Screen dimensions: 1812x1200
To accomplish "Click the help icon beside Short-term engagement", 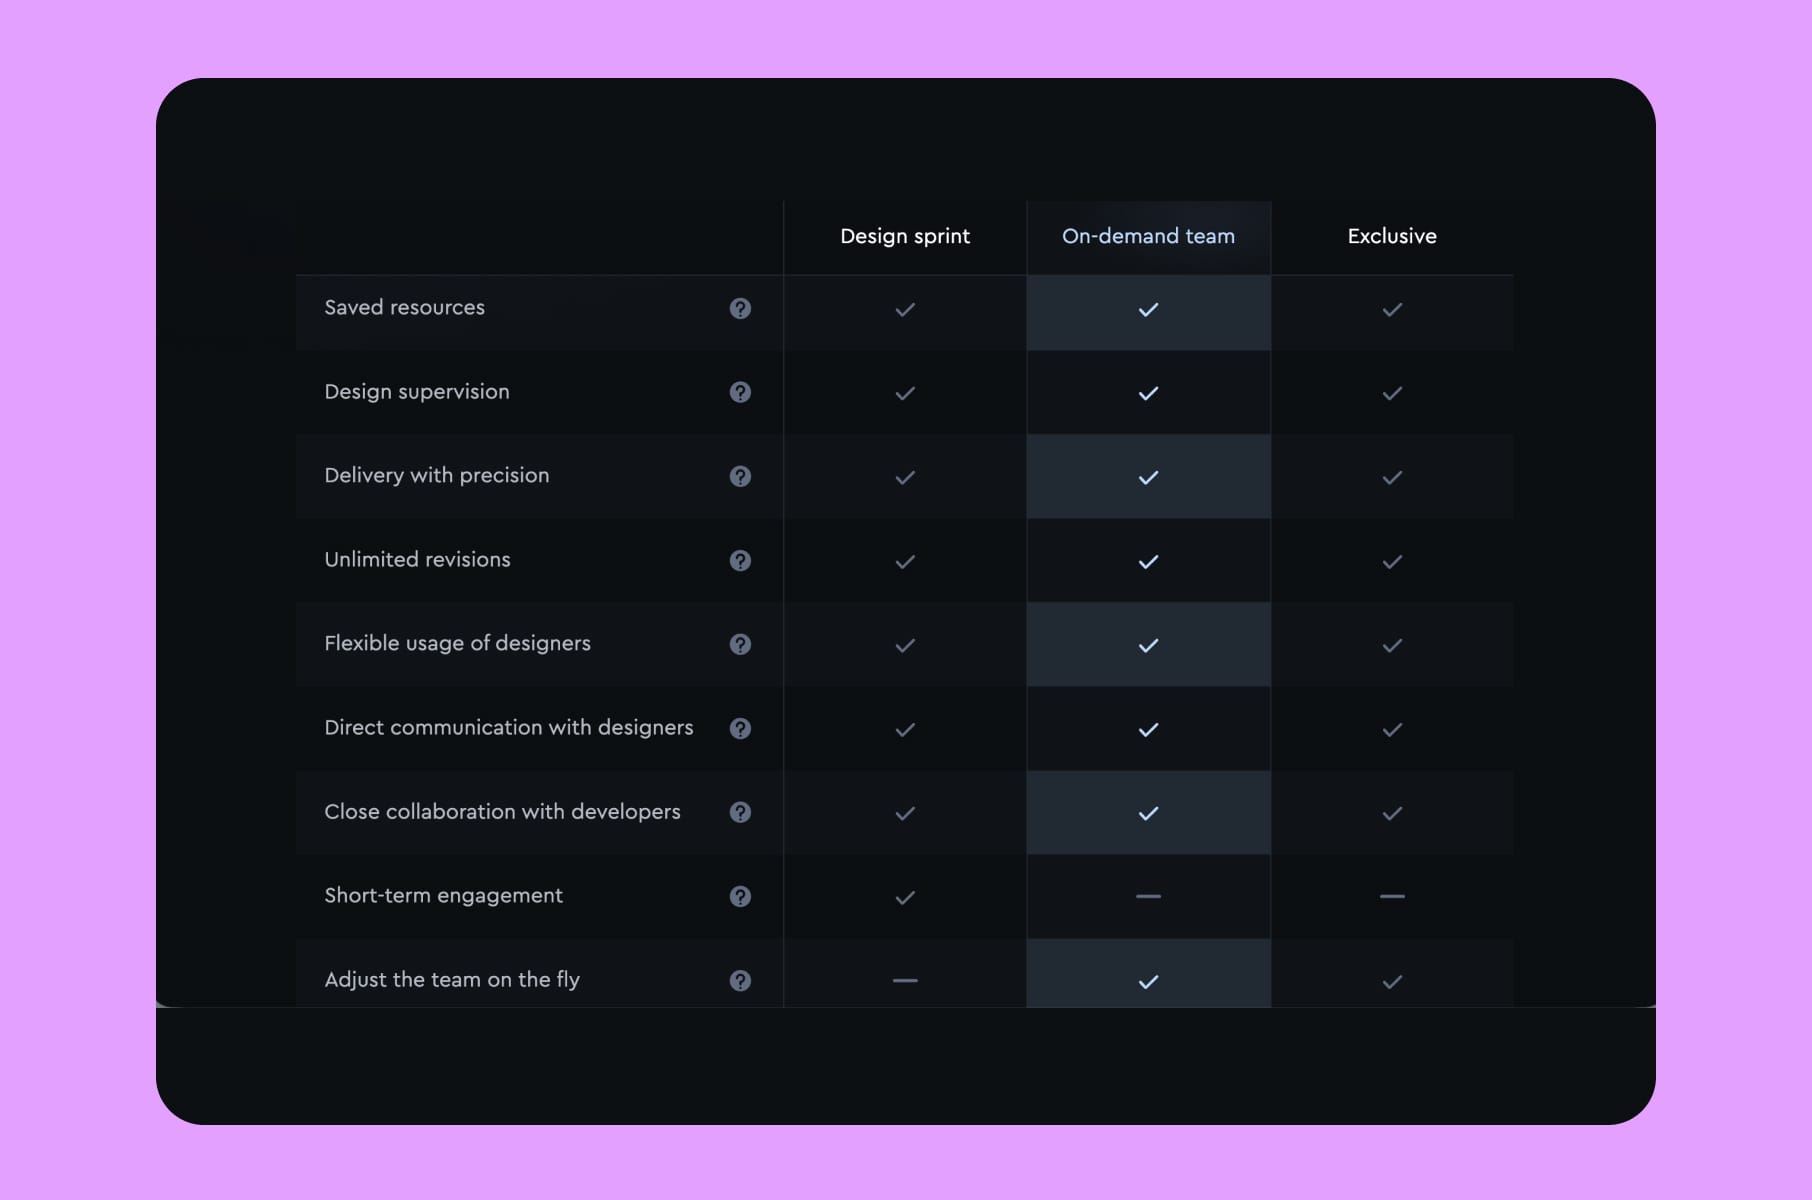I will tap(740, 897).
